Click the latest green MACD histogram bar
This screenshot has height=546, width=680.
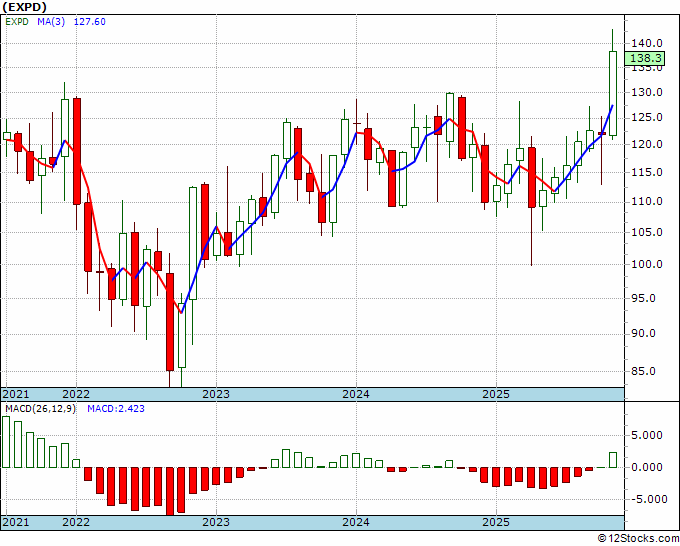point(613,460)
